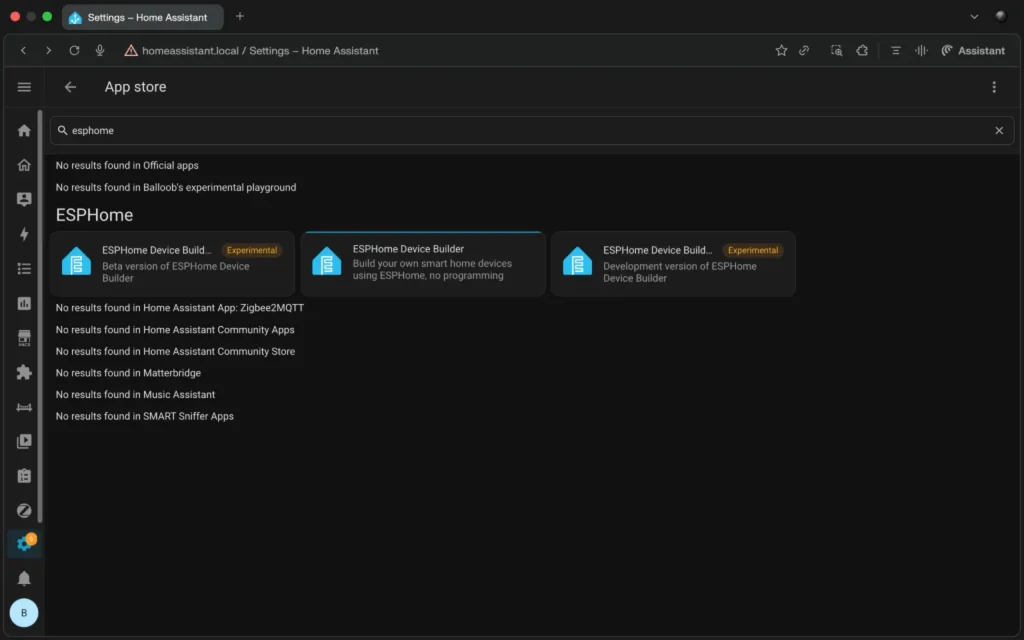Click 'No results found in Music Assistant' text

pos(135,394)
